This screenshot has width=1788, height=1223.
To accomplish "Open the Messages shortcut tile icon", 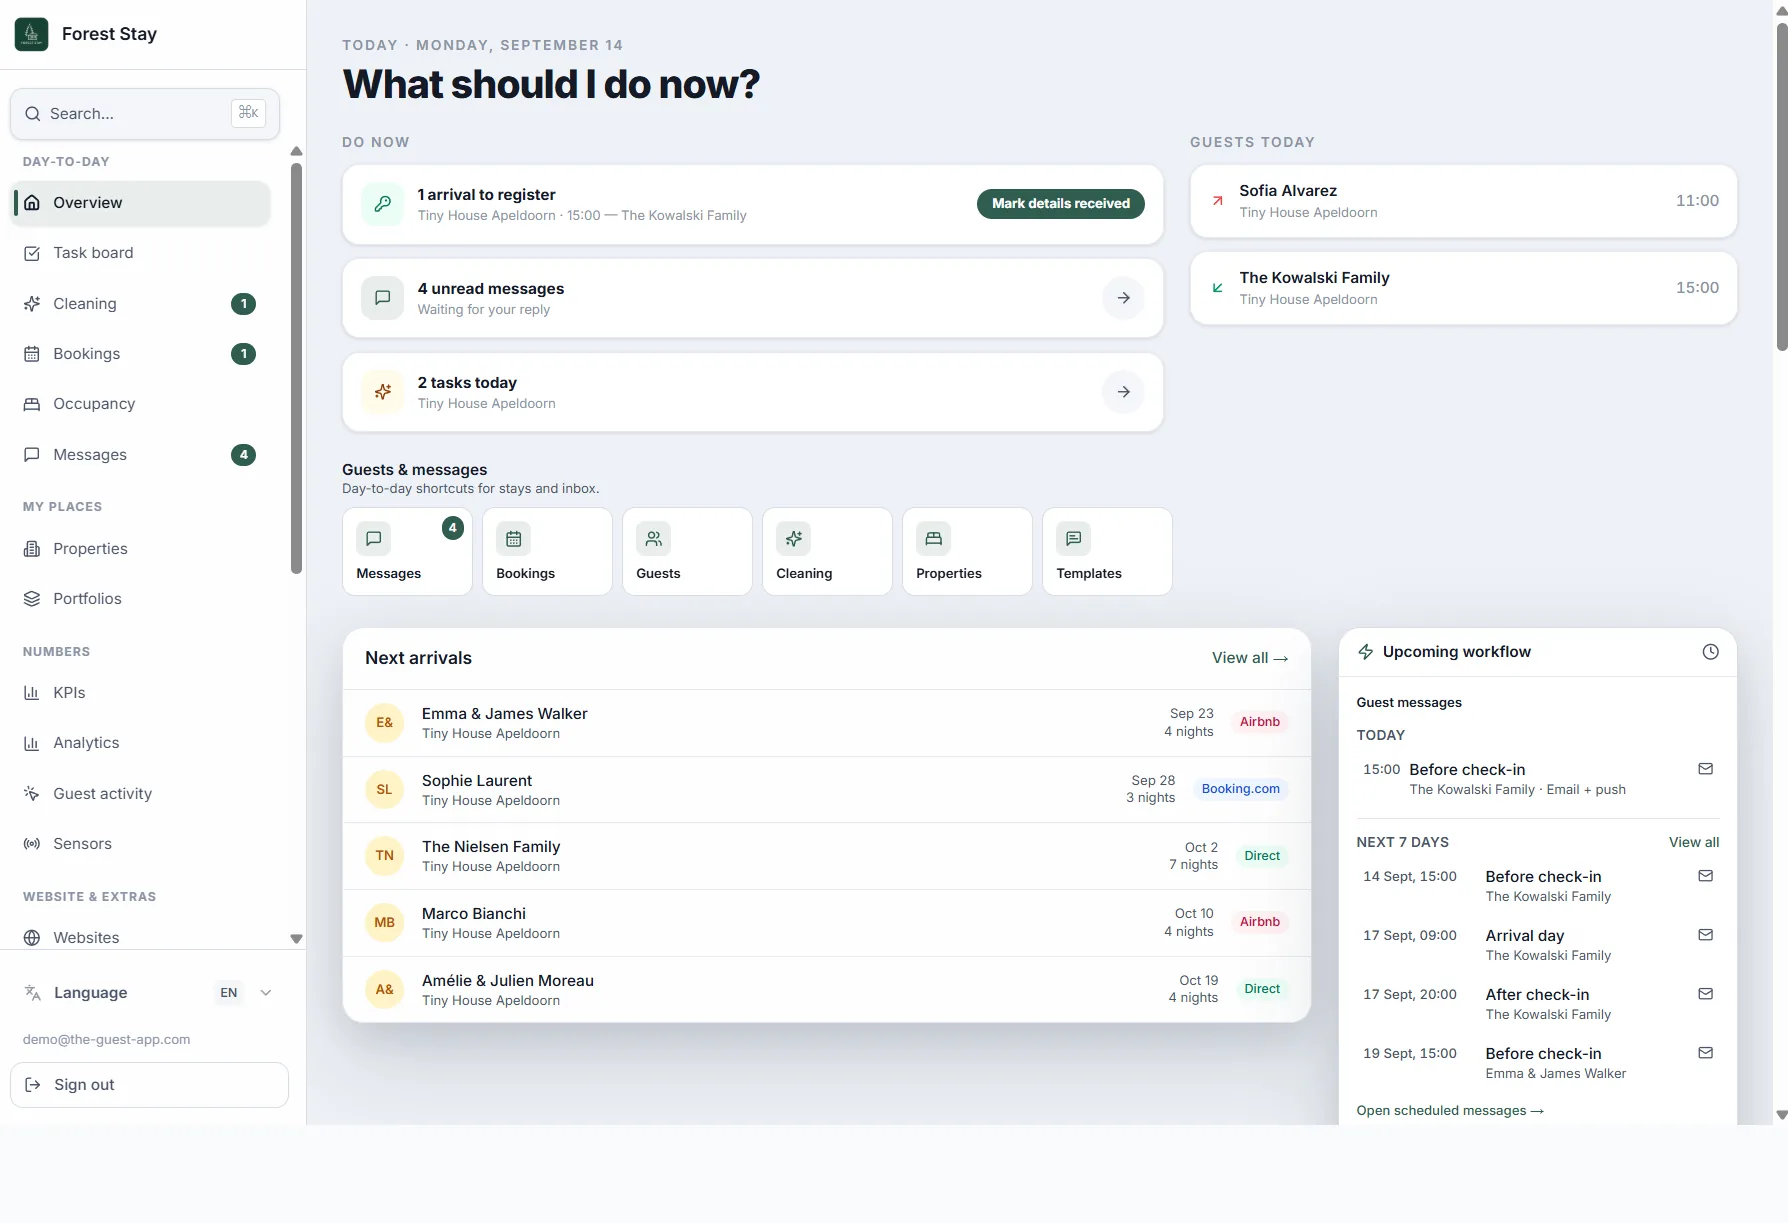I will [374, 539].
